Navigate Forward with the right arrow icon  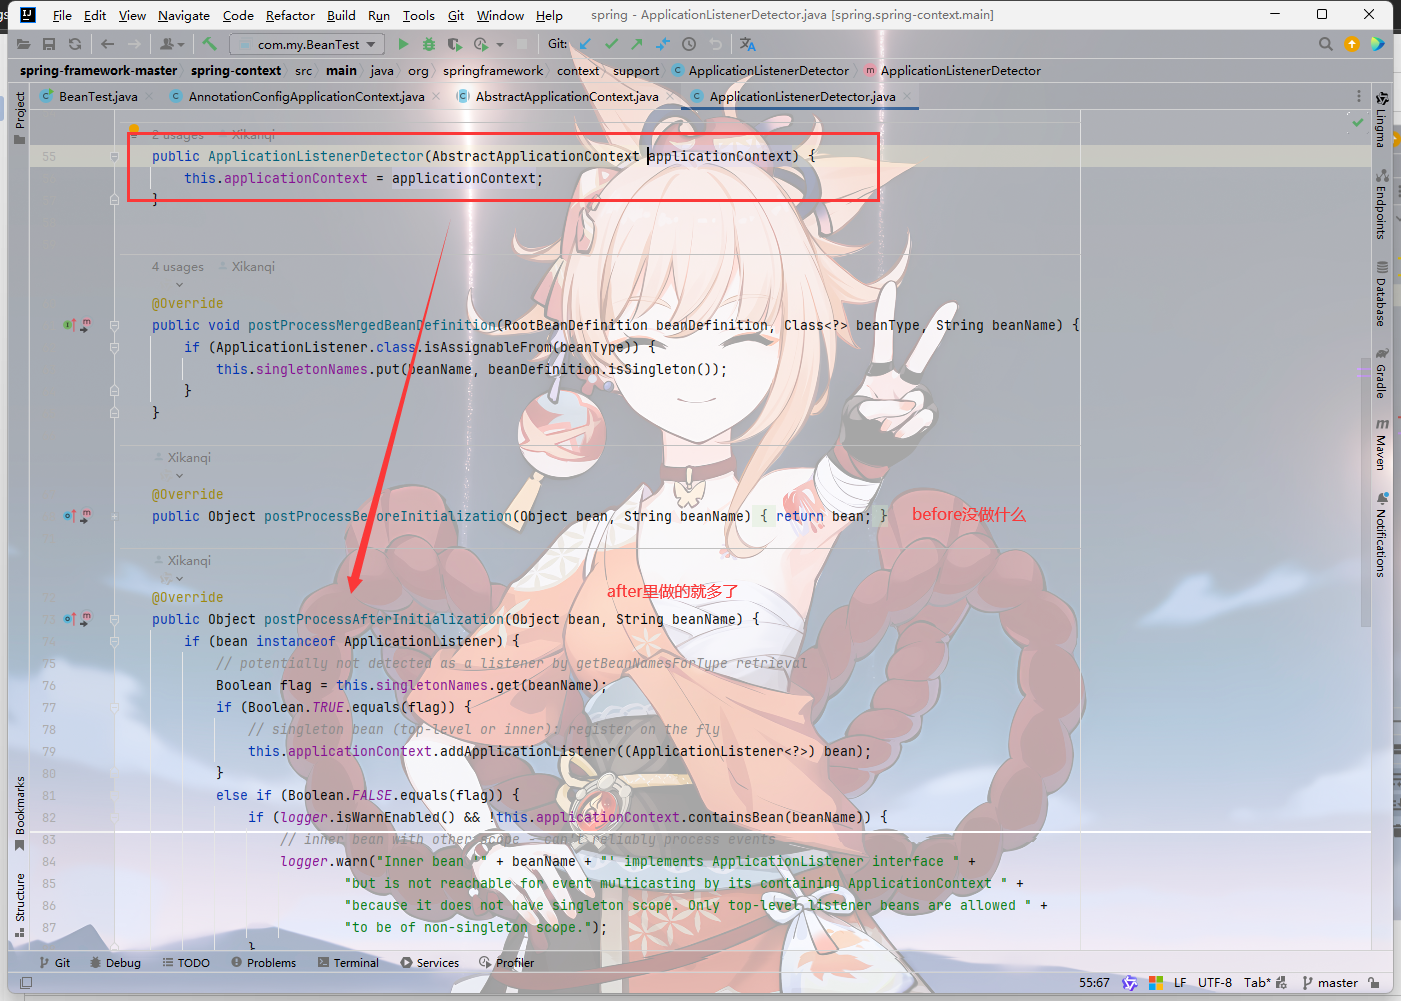click(134, 44)
